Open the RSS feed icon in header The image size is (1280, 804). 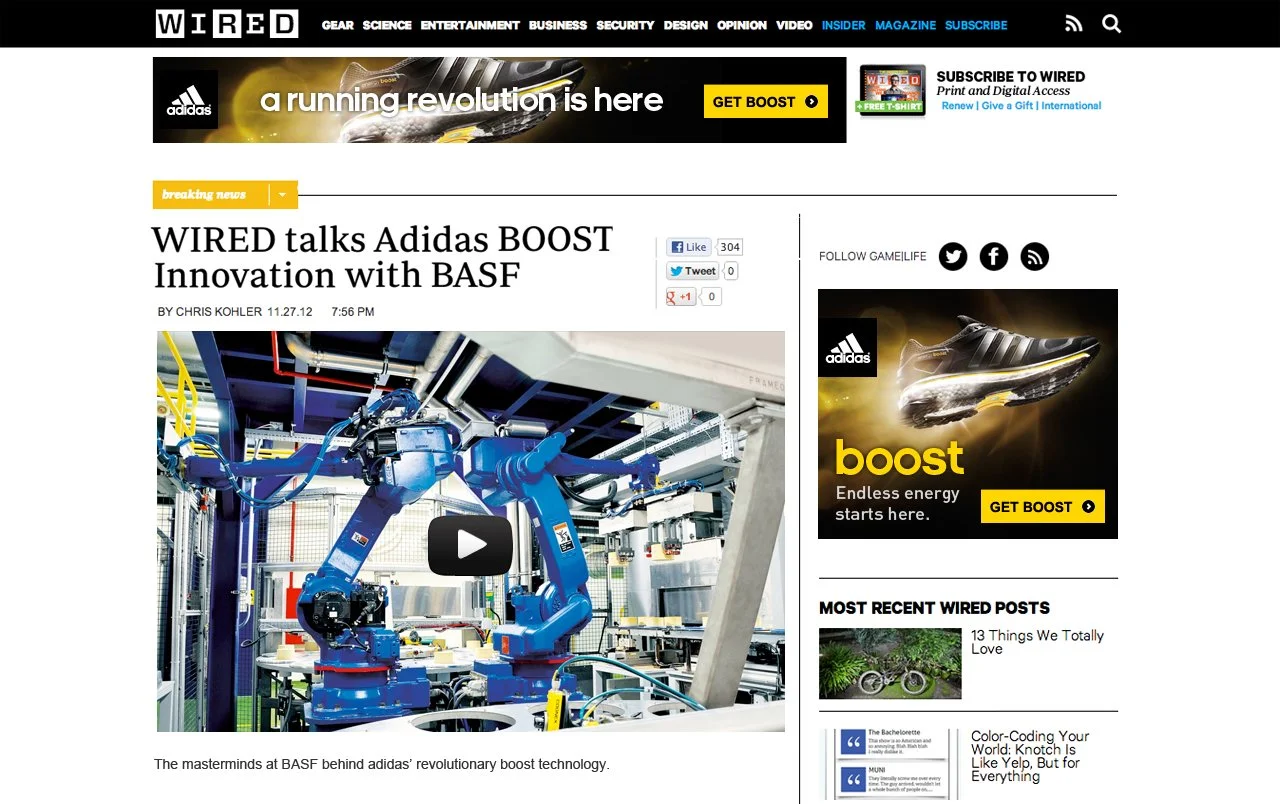coord(1074,24)
